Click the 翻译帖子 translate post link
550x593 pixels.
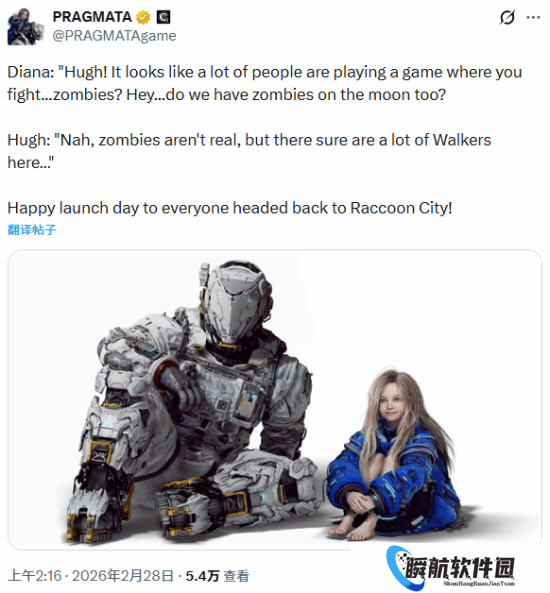click(x=32, y=230)
